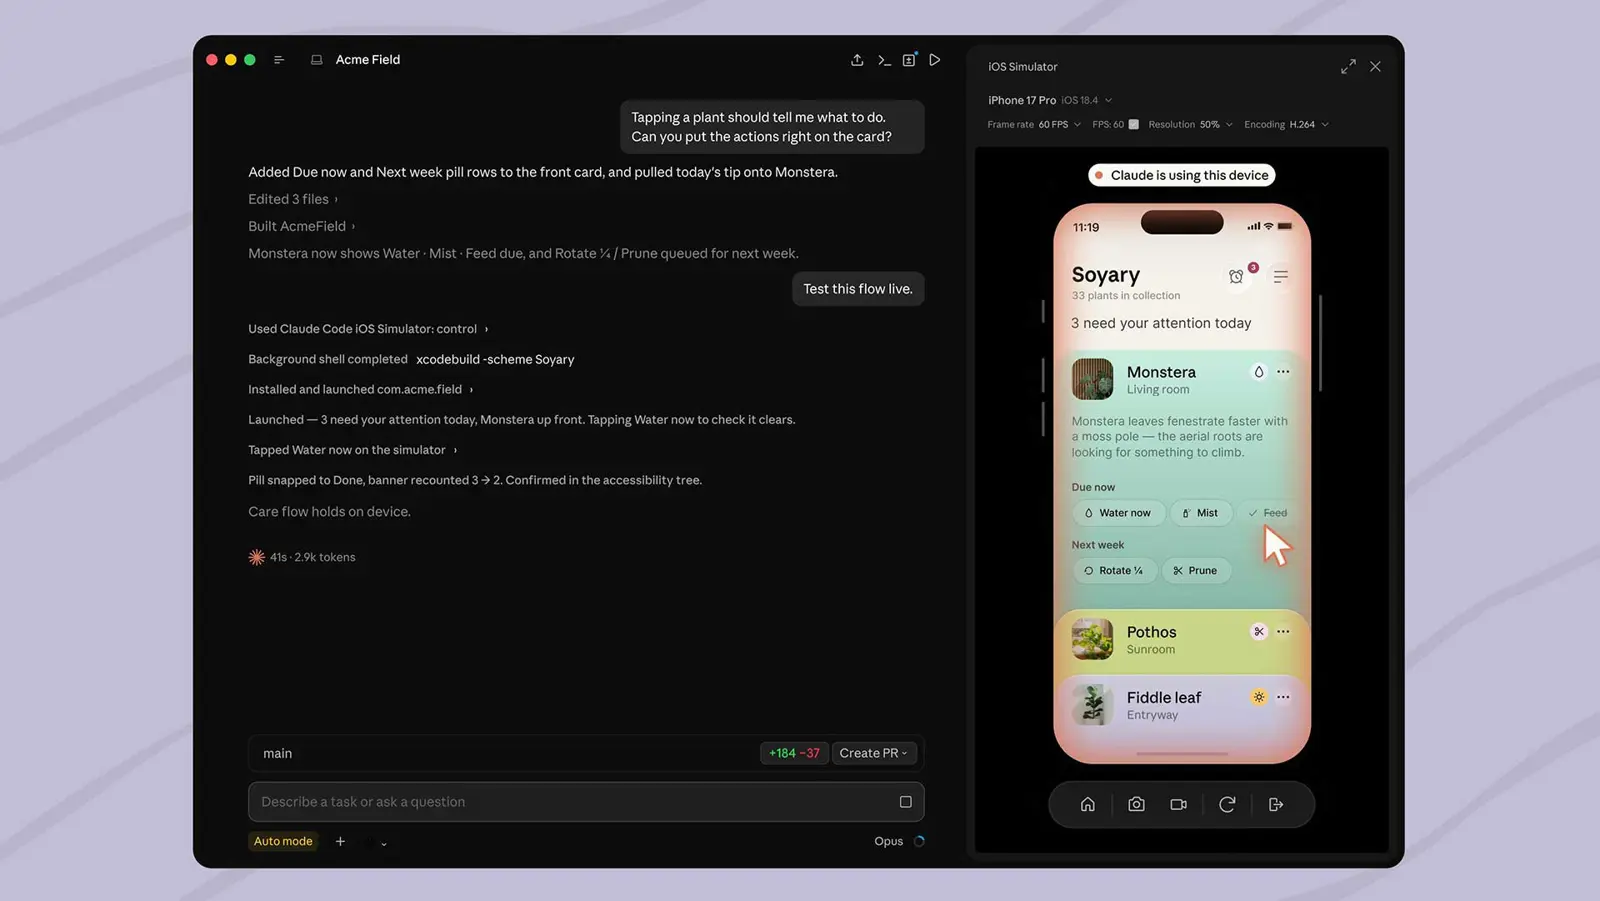The image size is (1600, 901).
Task: Click the share/upload icon in top toolbar
Action: [x=857, y=60]
